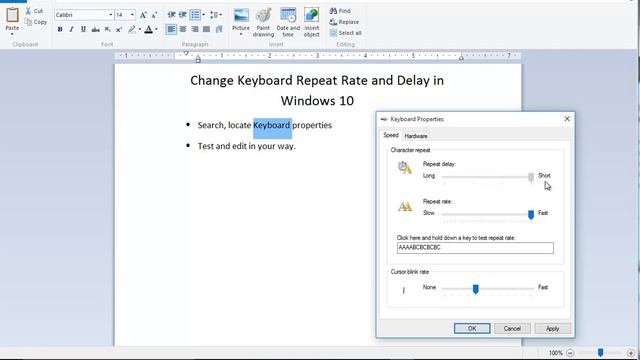This screenshot has width=640, height=360.
Task: Click the repeat rate test field
Action: coord(475,248)
